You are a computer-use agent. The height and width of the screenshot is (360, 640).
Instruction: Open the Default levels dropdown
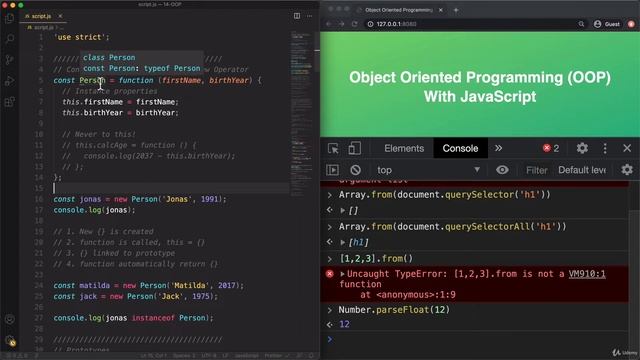[x=582, y=170]
